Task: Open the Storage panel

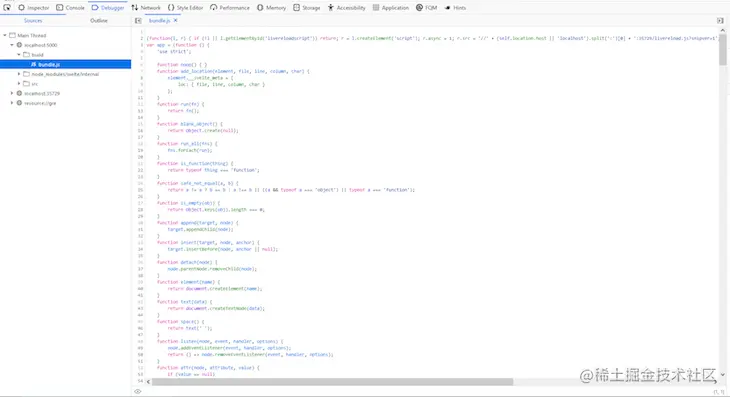Action: (307, 7)
